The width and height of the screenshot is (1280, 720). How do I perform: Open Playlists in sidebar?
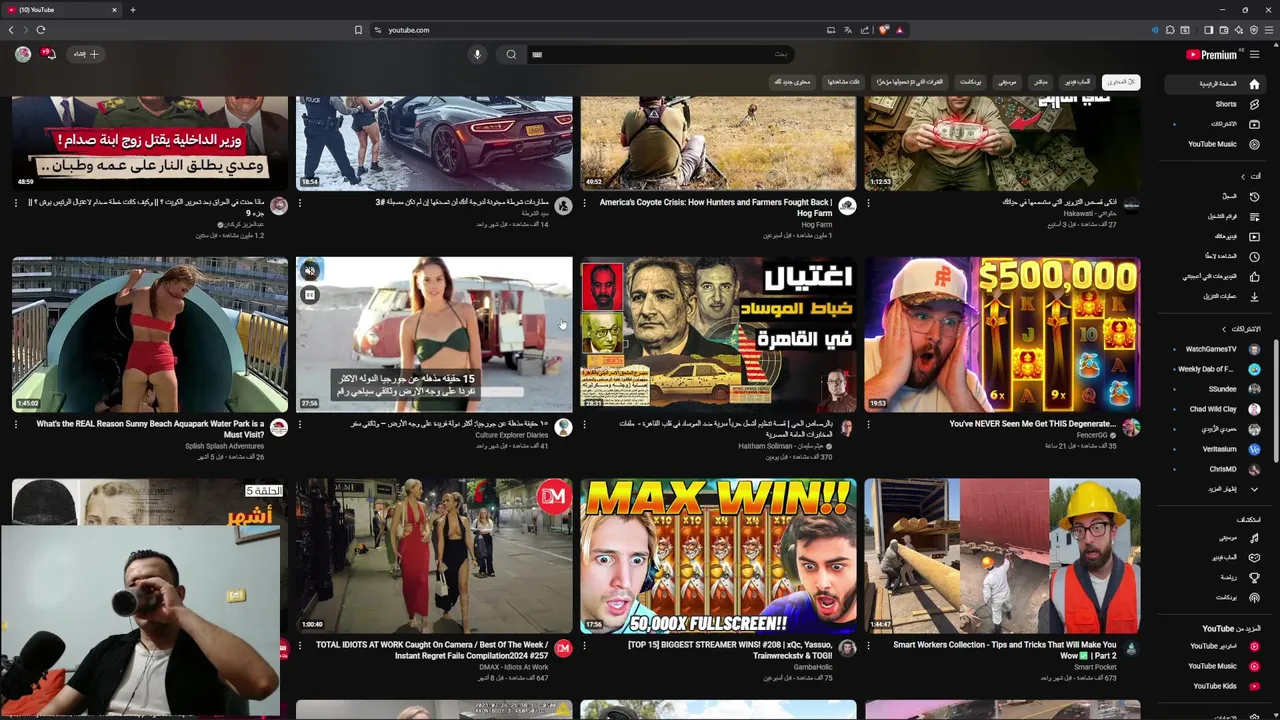click(1217, 216)
